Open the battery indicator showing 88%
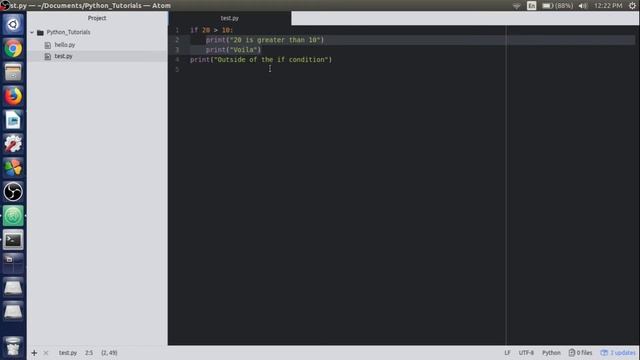 [558, 6]
